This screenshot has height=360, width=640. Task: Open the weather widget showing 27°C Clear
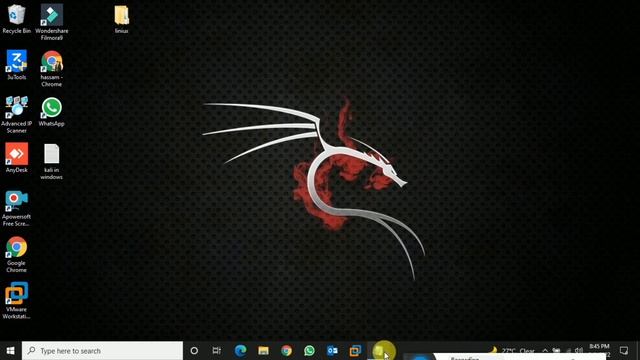point(512,351)
